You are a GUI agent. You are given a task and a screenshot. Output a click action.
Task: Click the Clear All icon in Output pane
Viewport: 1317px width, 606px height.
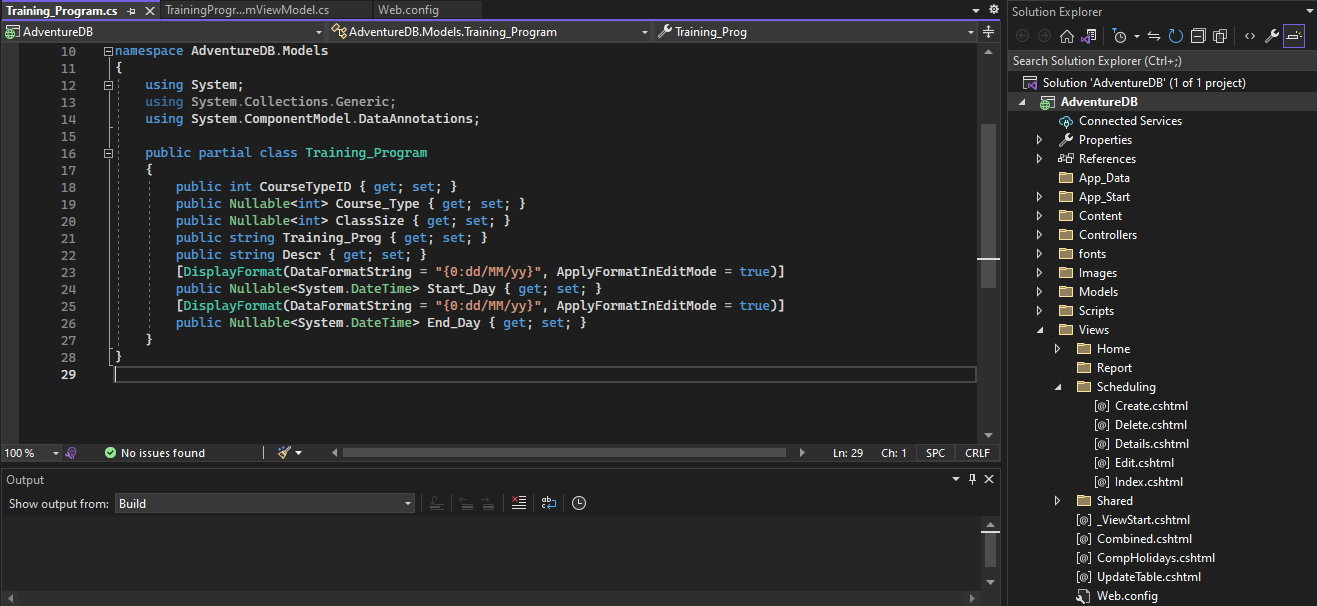coord(519,503)
